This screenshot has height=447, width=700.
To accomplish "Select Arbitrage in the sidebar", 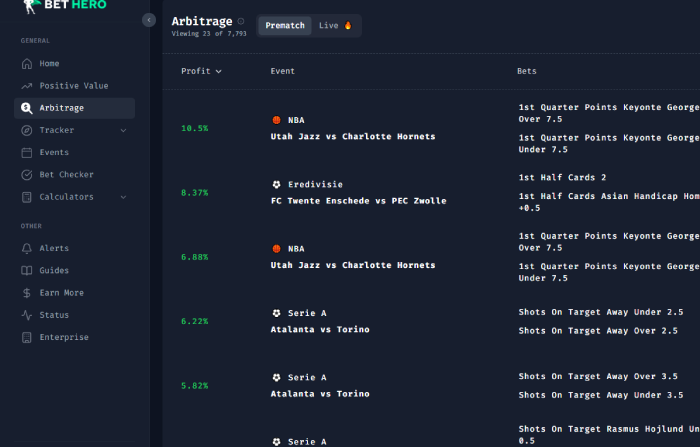I will coord(75,108).
